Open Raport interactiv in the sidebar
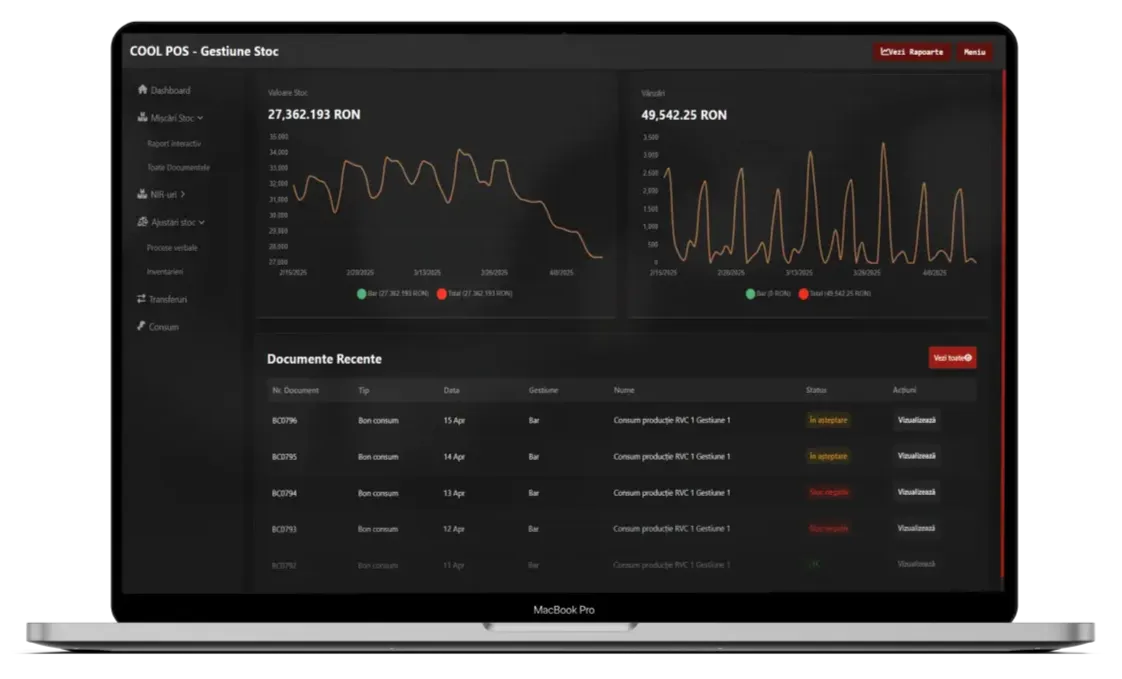 point(173,143)
